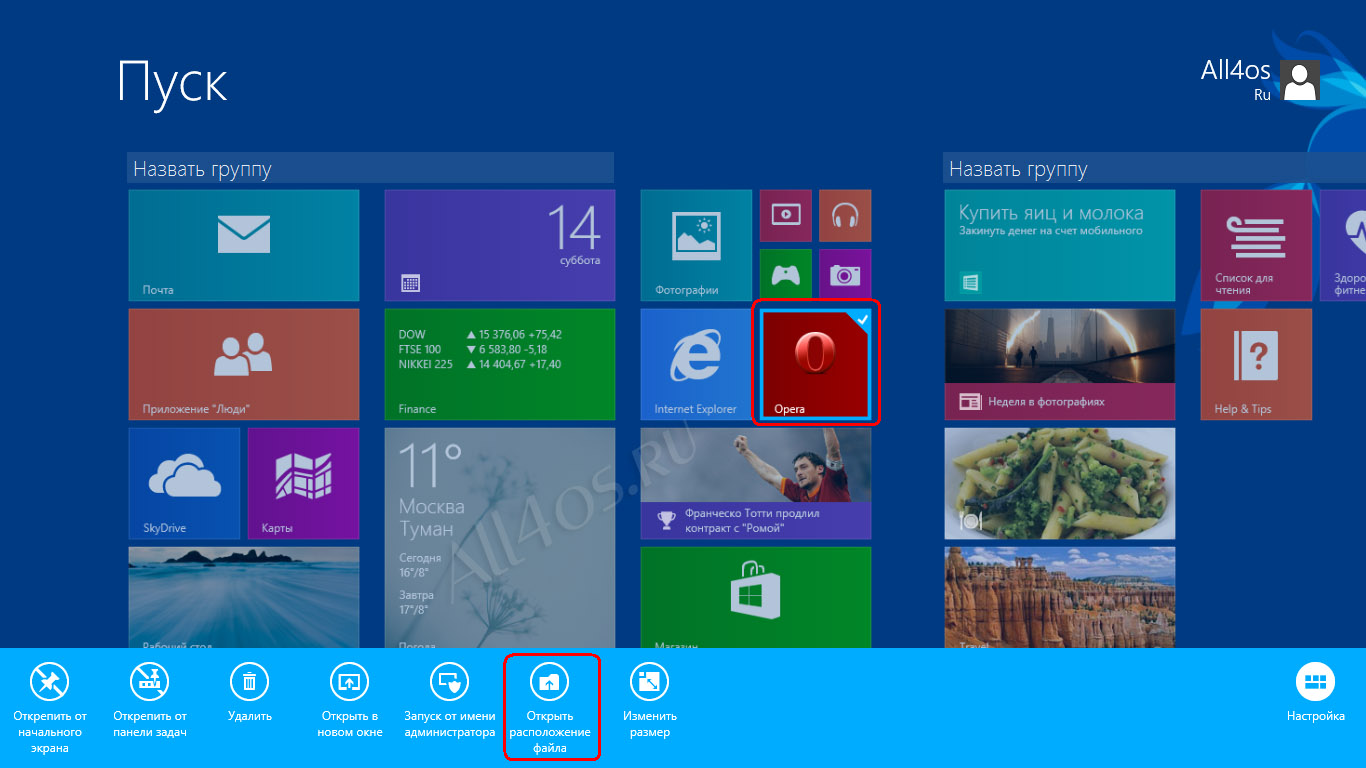Open the Photos (Фотографии) tile
The image size is (1366, 768).
tap(696, 245)
